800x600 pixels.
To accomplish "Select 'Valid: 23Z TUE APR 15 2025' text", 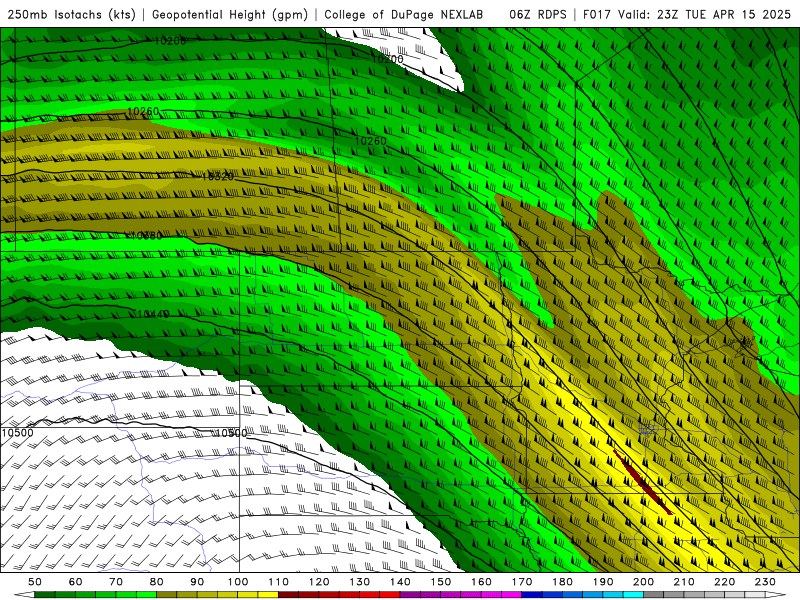I will coord(705,14).
